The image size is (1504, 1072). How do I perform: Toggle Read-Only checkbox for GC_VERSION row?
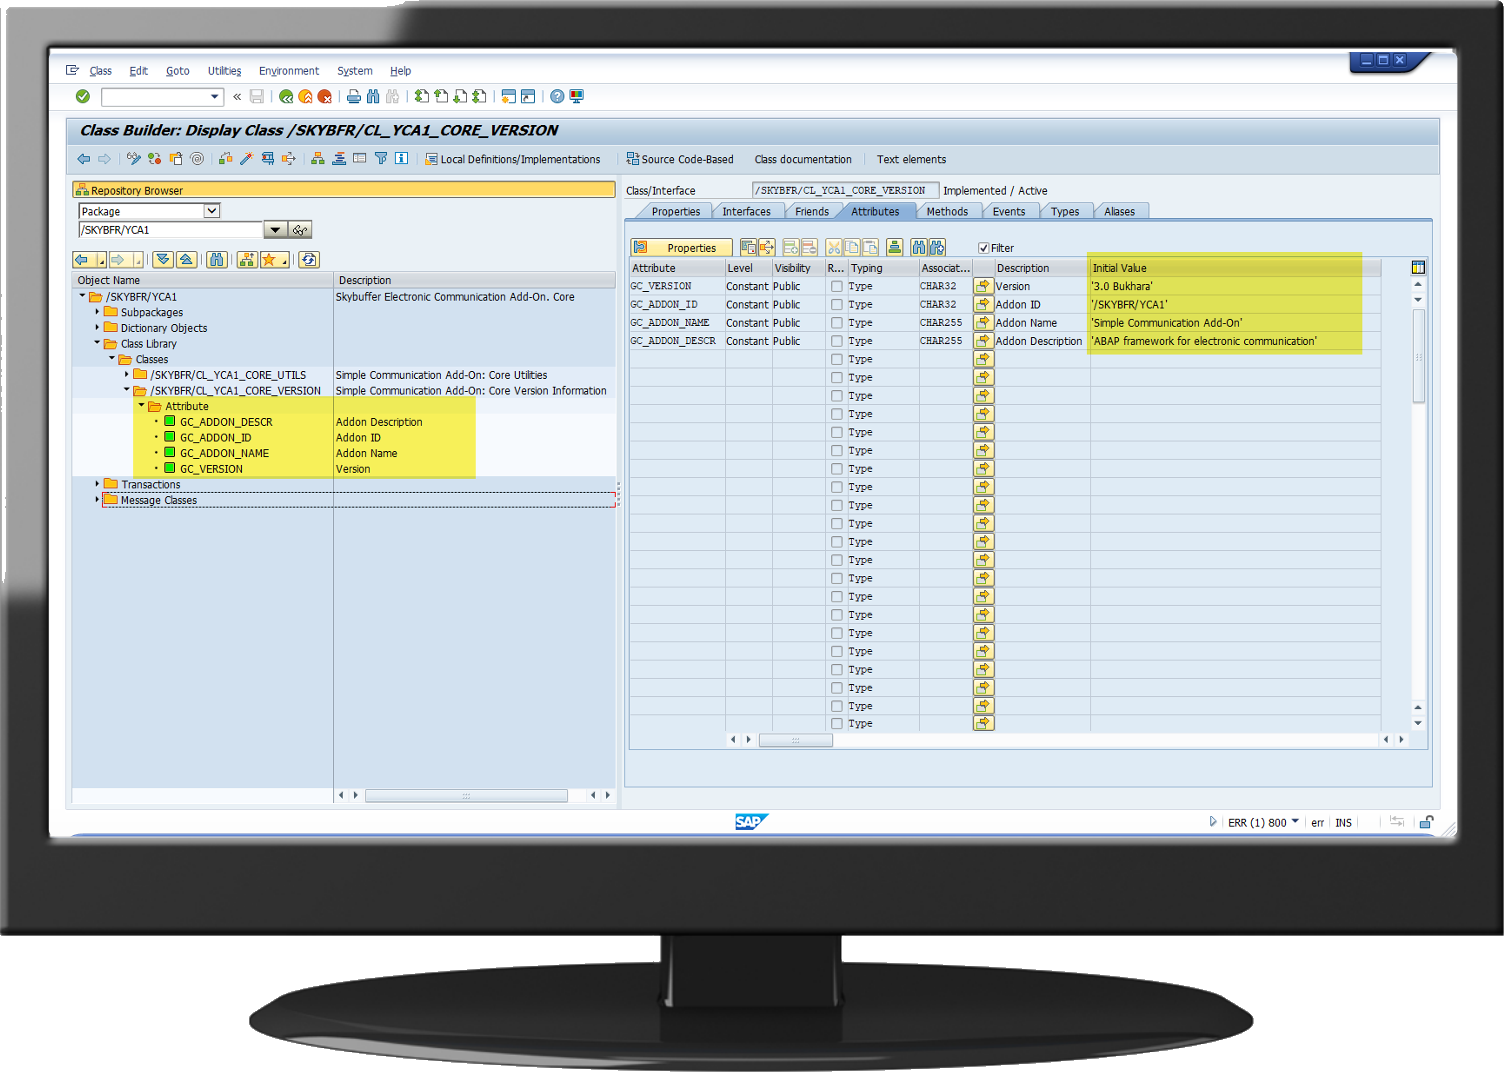pyautogui.click(x=837, y=286)
